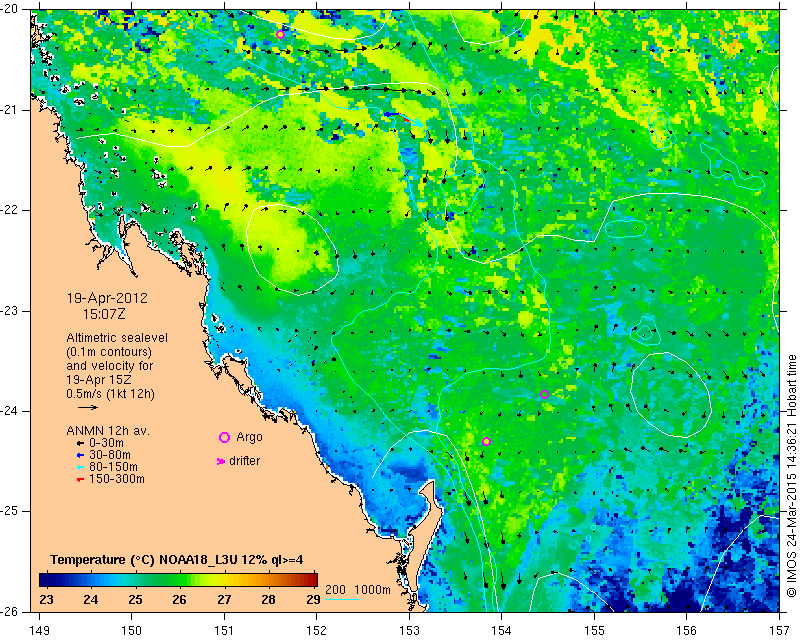Click the time label '15:07Z'
This screenshot has height=640, width=800.
(x=104, y=314)
